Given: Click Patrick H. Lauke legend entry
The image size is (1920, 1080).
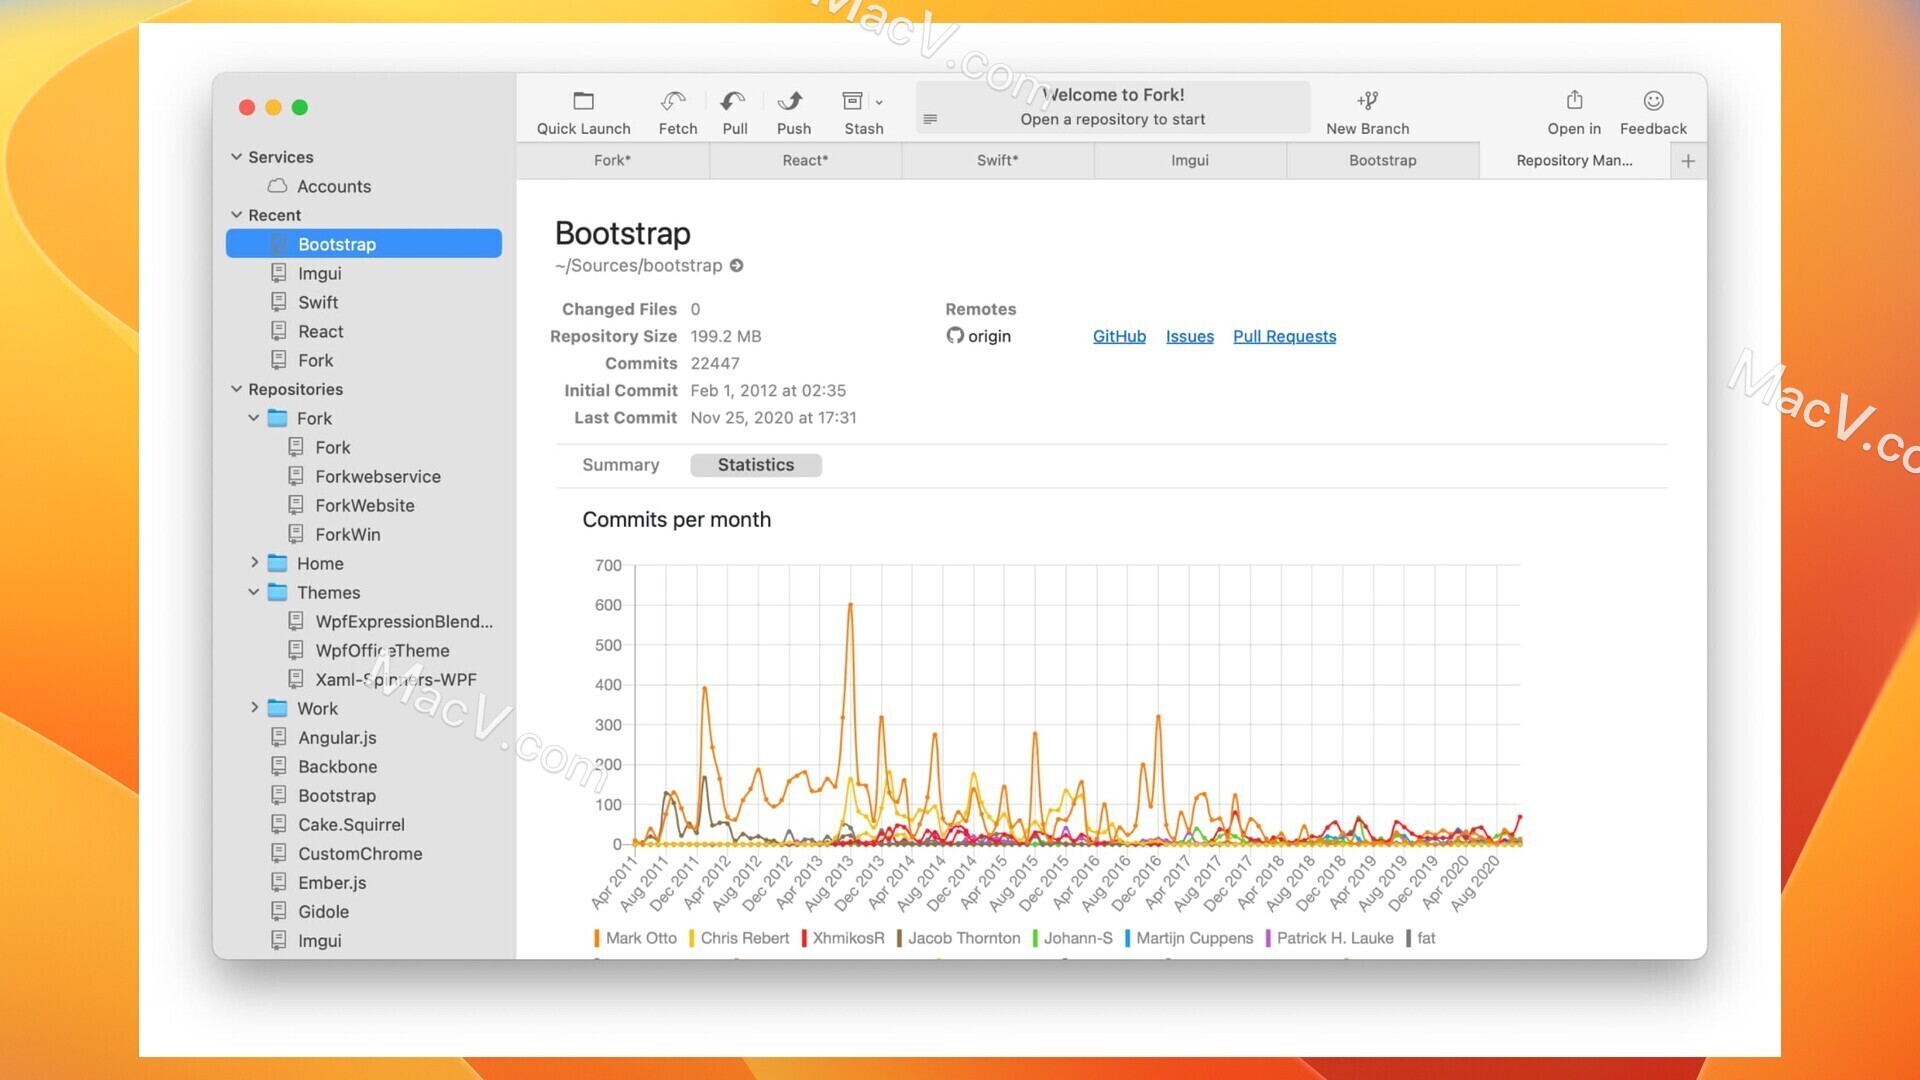Looking at the screenshot, I should click(x=1329, y=938).
